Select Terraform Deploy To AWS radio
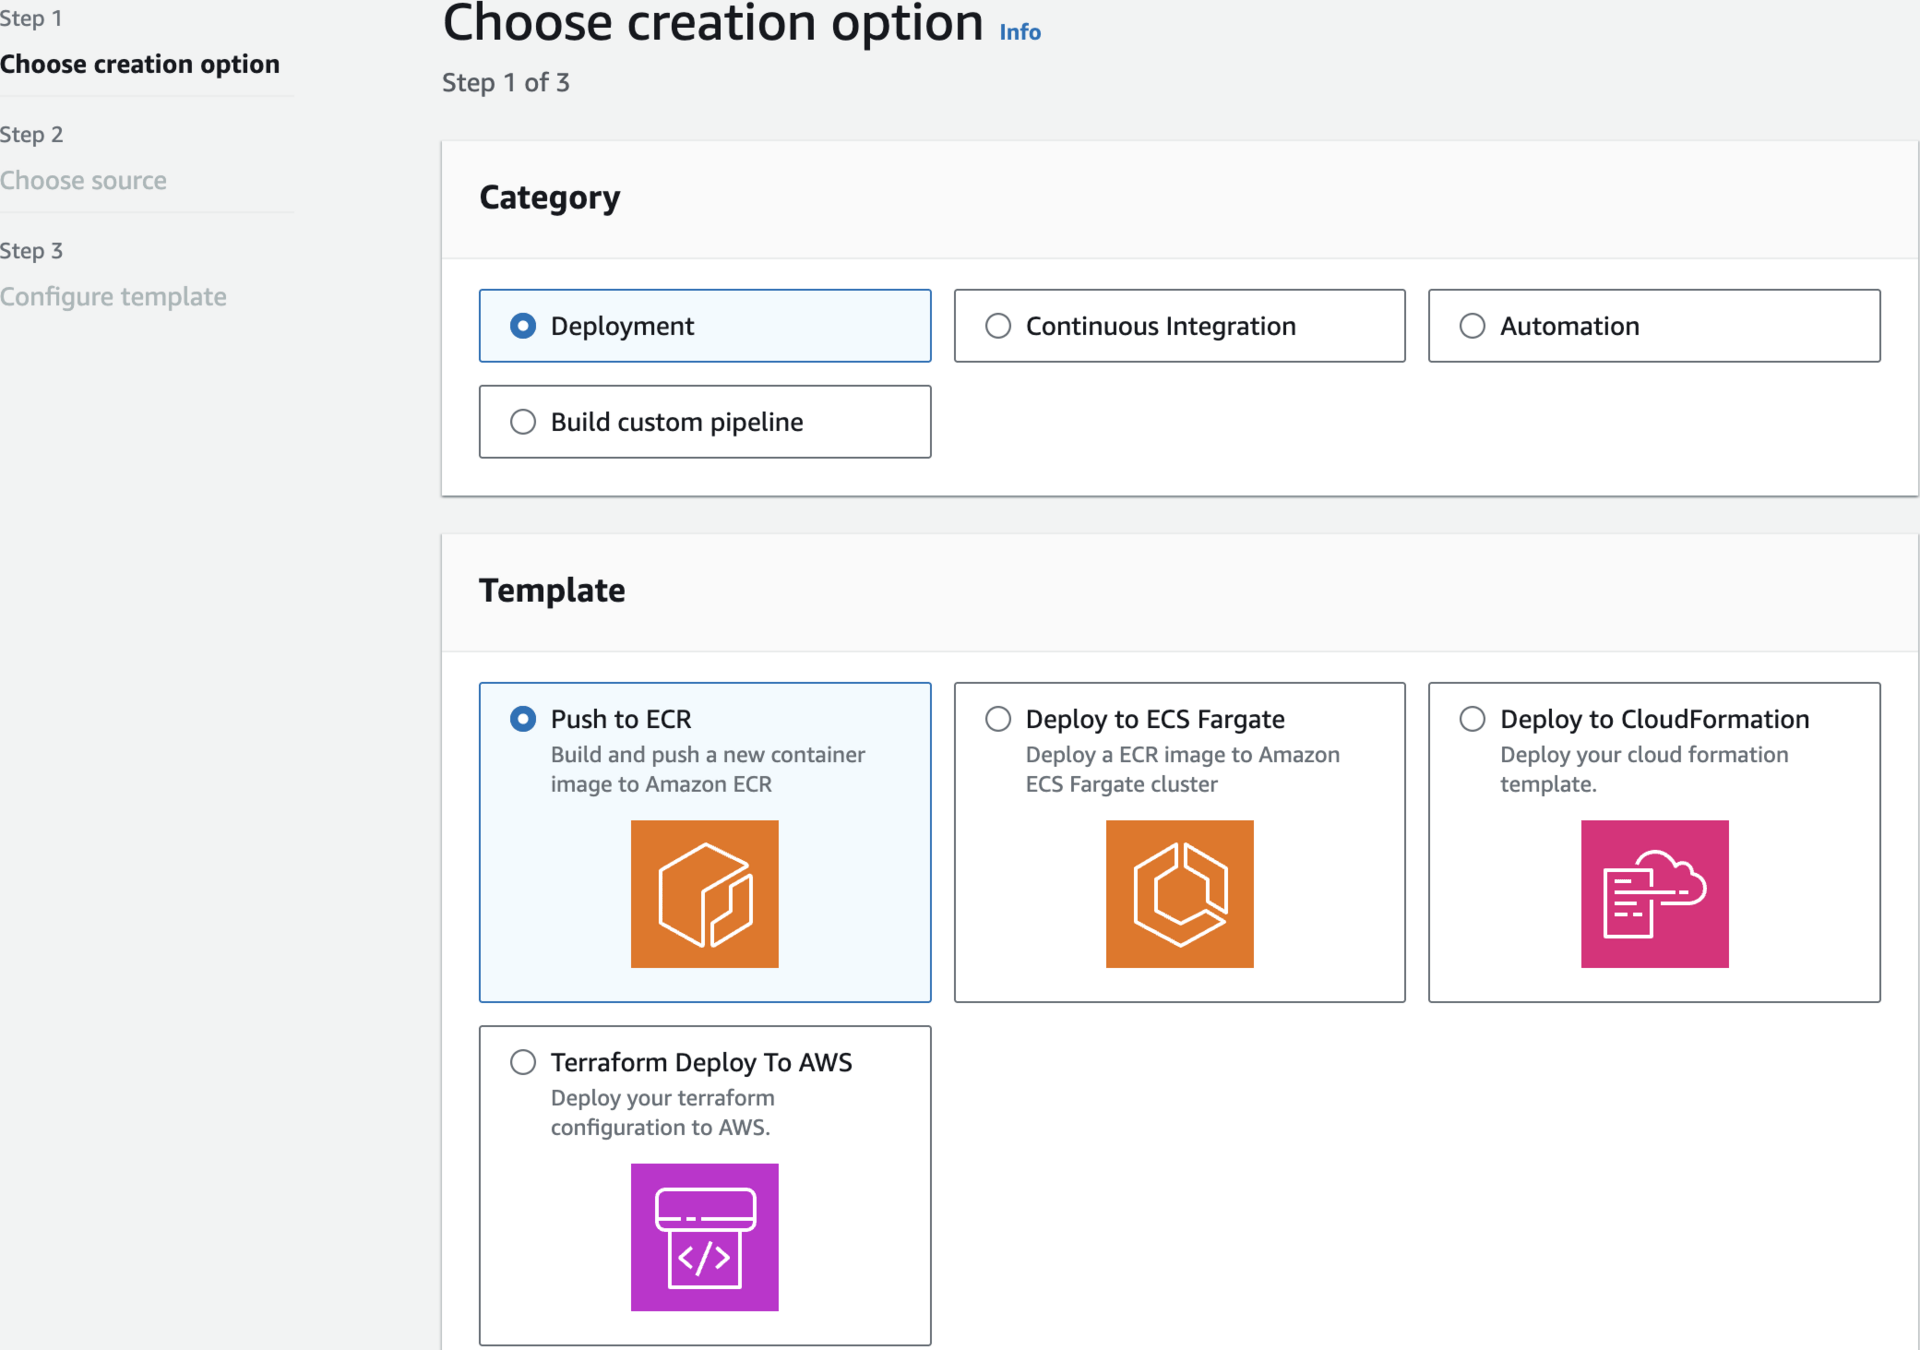This screenshot has height=1350, width=1920. tap(523, 1062)
